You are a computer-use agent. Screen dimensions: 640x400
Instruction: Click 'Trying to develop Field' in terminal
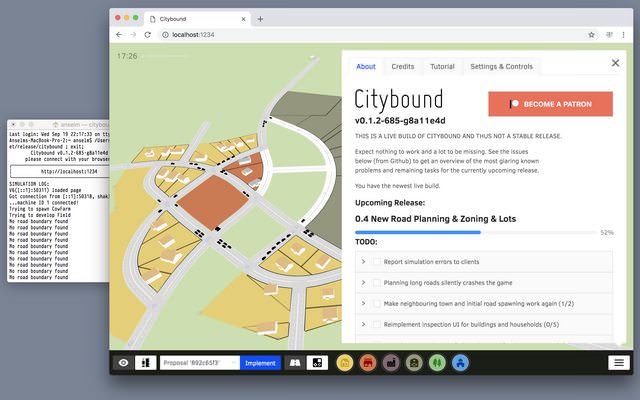[x=40, y=215]
